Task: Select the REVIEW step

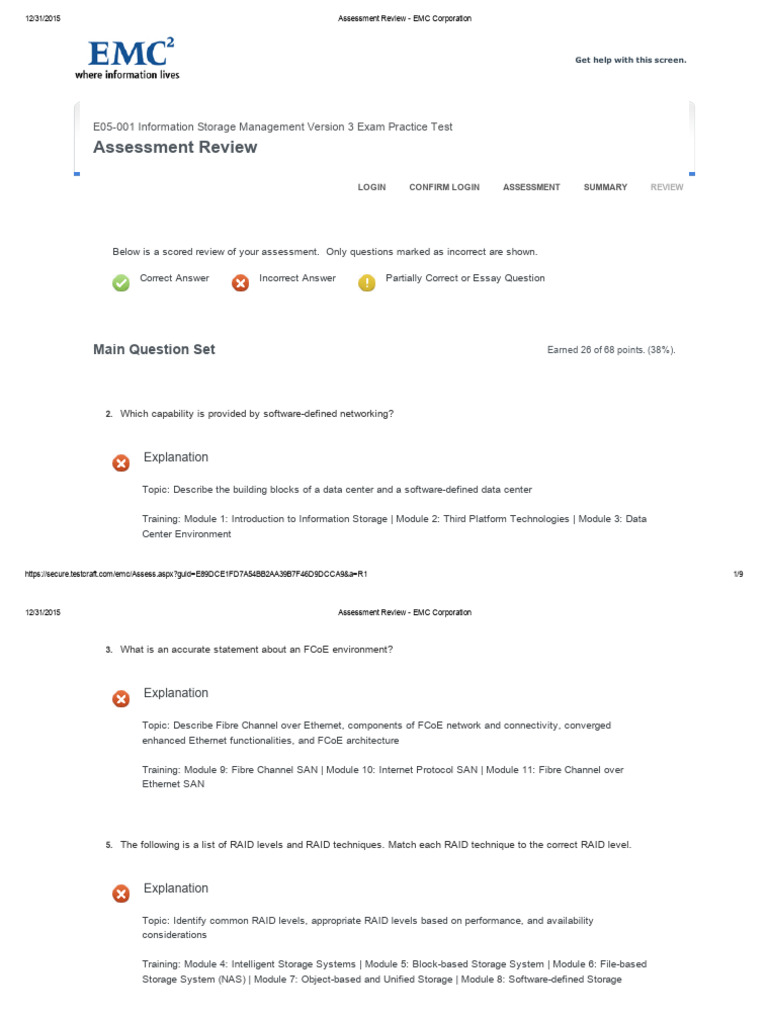Action: pyautogui.click(x=667, y=187)
